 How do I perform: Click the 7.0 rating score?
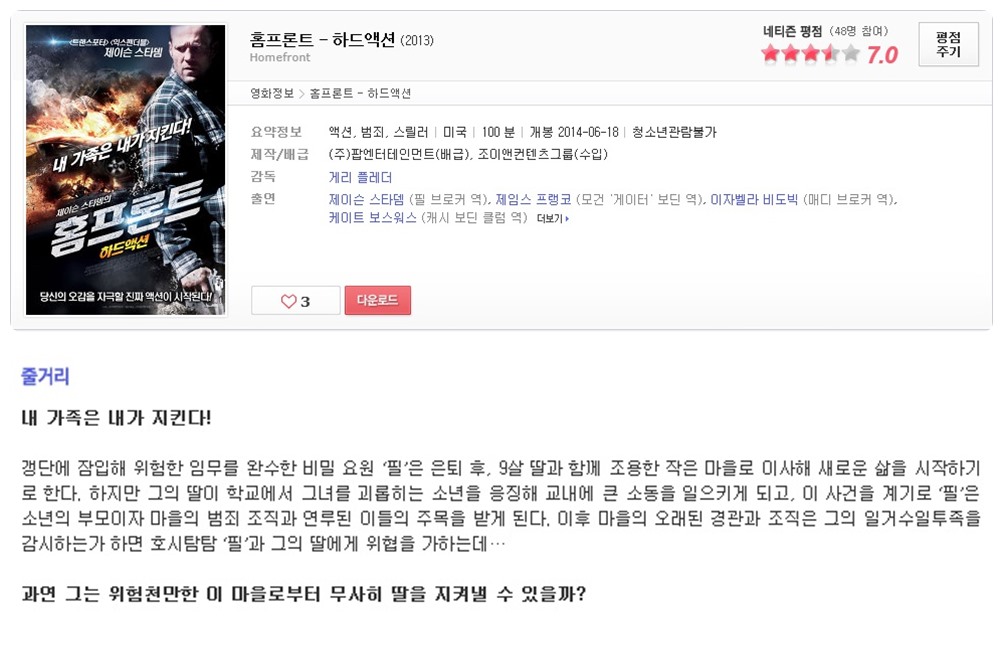pyautogui.click(x=882, y=55)
